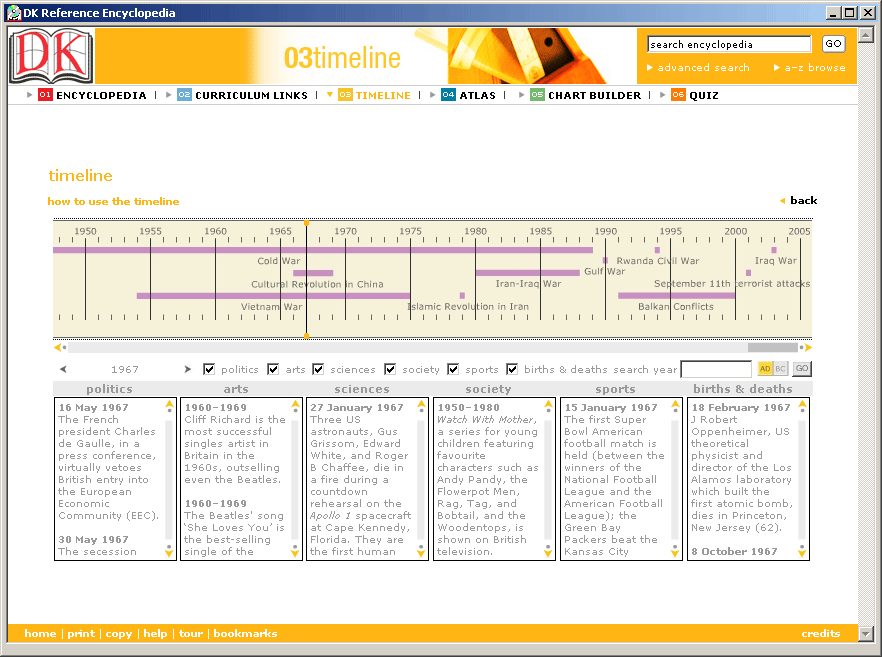882x657 pixels.
Task: Open how to use the timeline
Action: click(114, 201)
